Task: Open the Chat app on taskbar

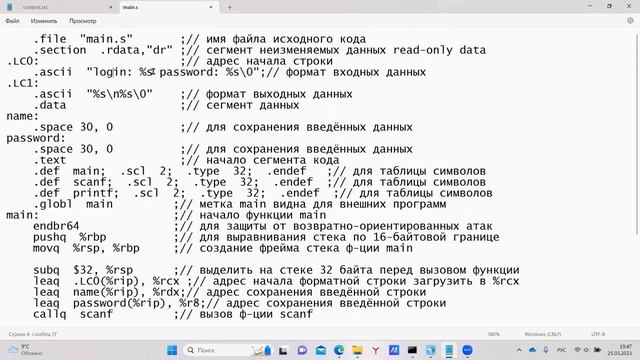Action: (302, 350)
